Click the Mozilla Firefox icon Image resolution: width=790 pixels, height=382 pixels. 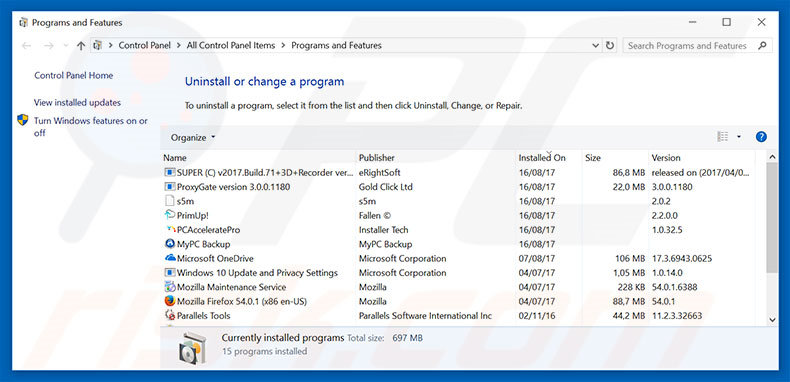coord(170,301)
